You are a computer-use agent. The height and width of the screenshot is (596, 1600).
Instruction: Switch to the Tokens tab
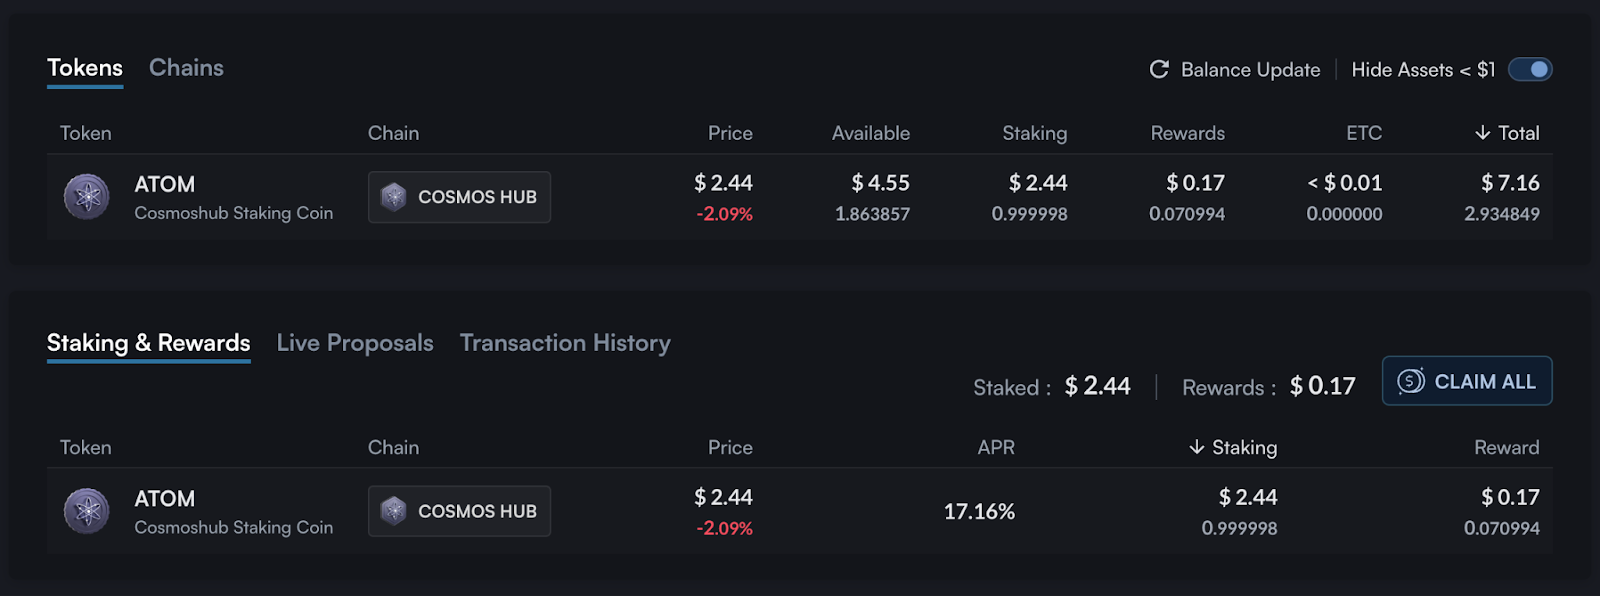point(84,67)
